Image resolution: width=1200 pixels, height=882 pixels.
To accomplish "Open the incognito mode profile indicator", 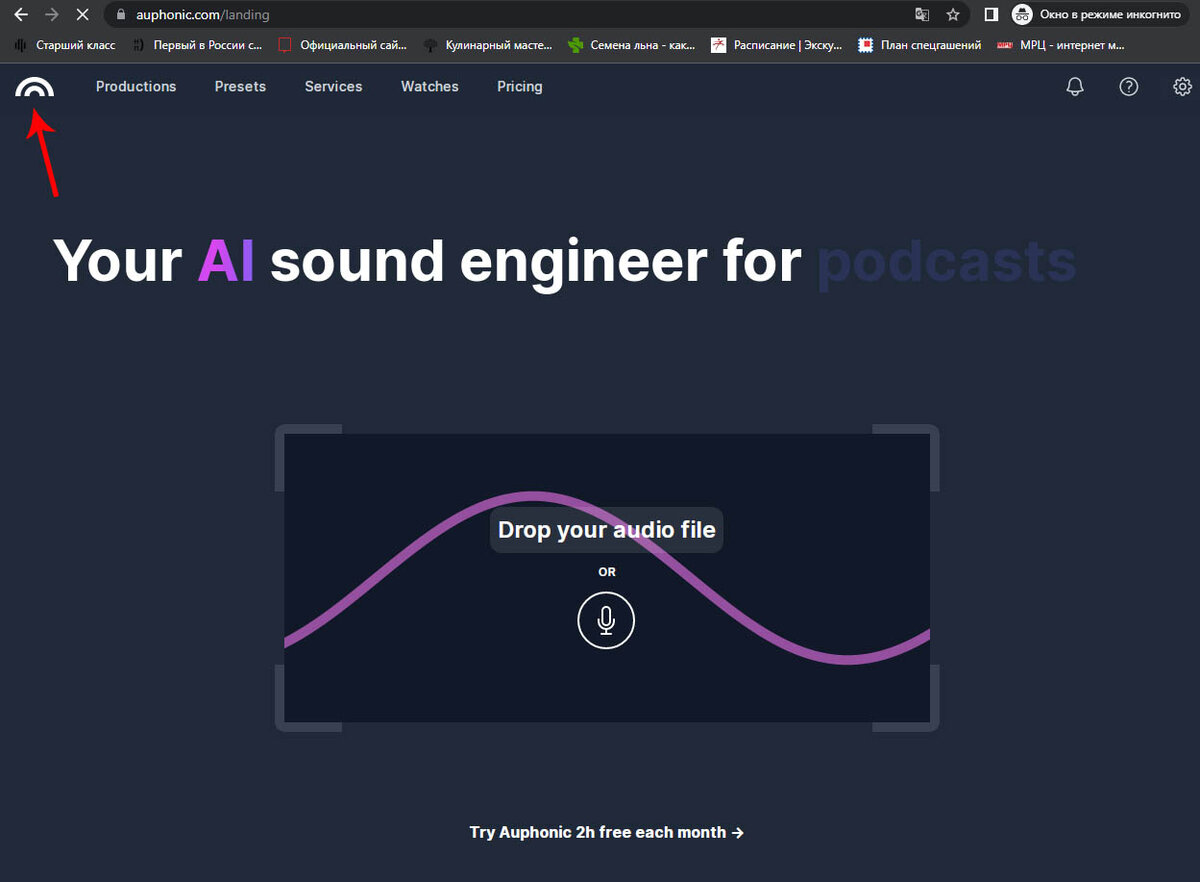I will [1100, 15].
